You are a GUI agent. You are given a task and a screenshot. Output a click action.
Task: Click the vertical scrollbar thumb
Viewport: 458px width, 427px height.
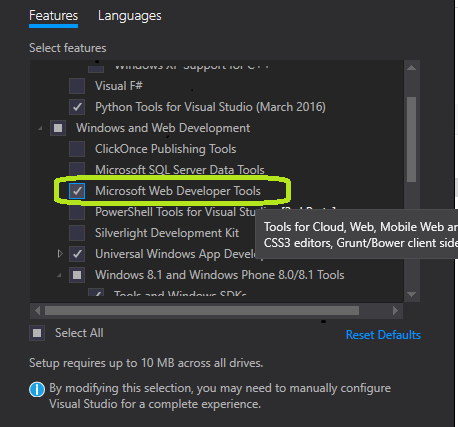click(x=411, y=139)
